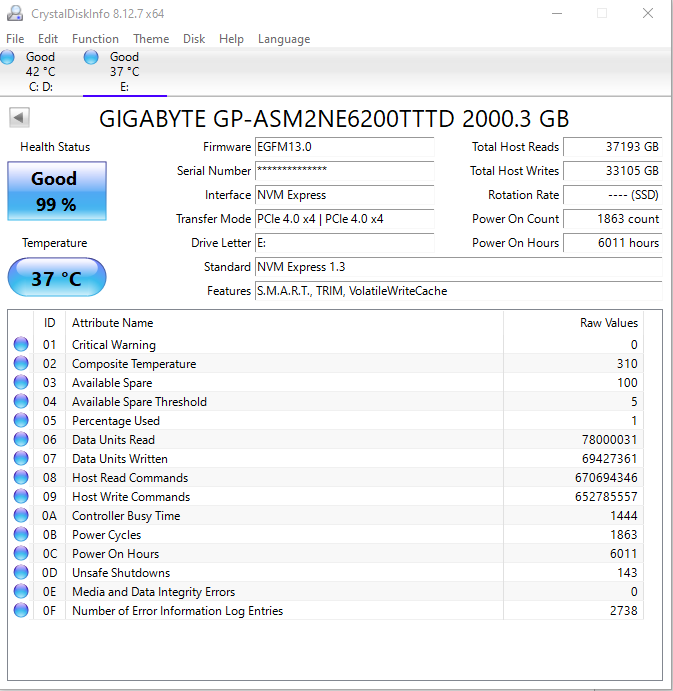Click raw value 670694346

606,478
